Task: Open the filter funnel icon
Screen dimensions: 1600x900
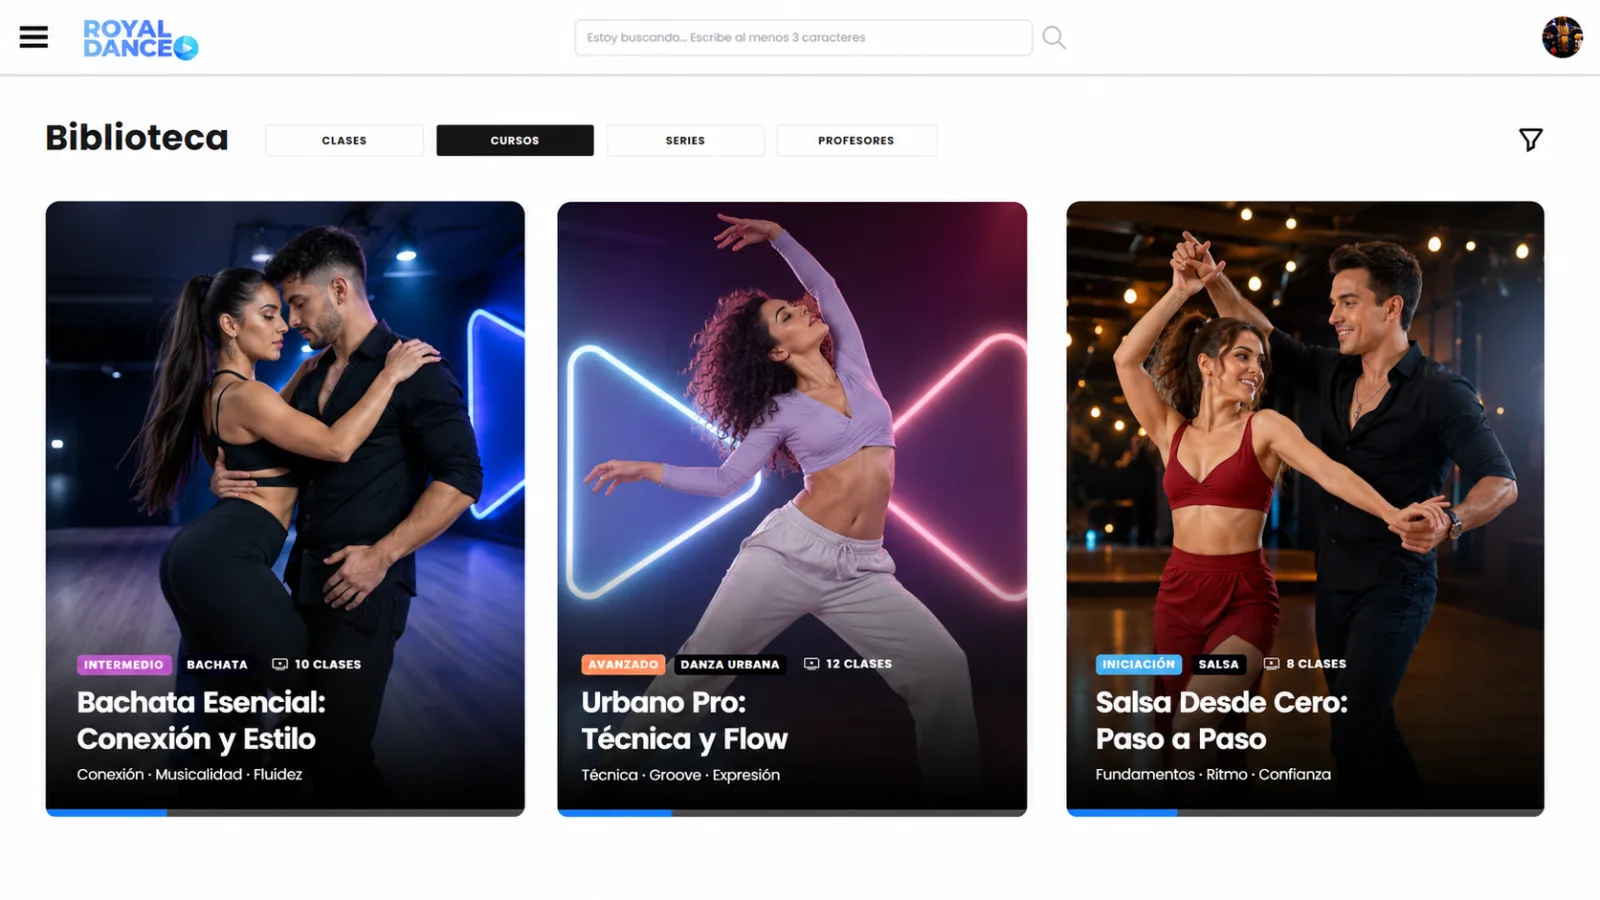Action: (x=1530, y=140)
